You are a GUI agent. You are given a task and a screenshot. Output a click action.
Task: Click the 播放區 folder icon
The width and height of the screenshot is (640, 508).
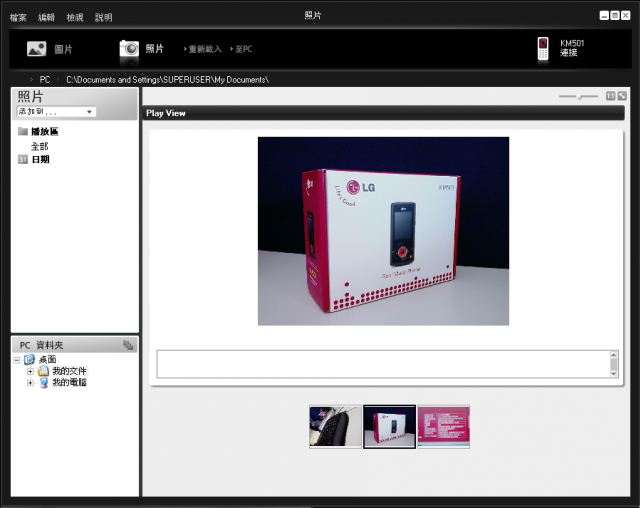23,131
